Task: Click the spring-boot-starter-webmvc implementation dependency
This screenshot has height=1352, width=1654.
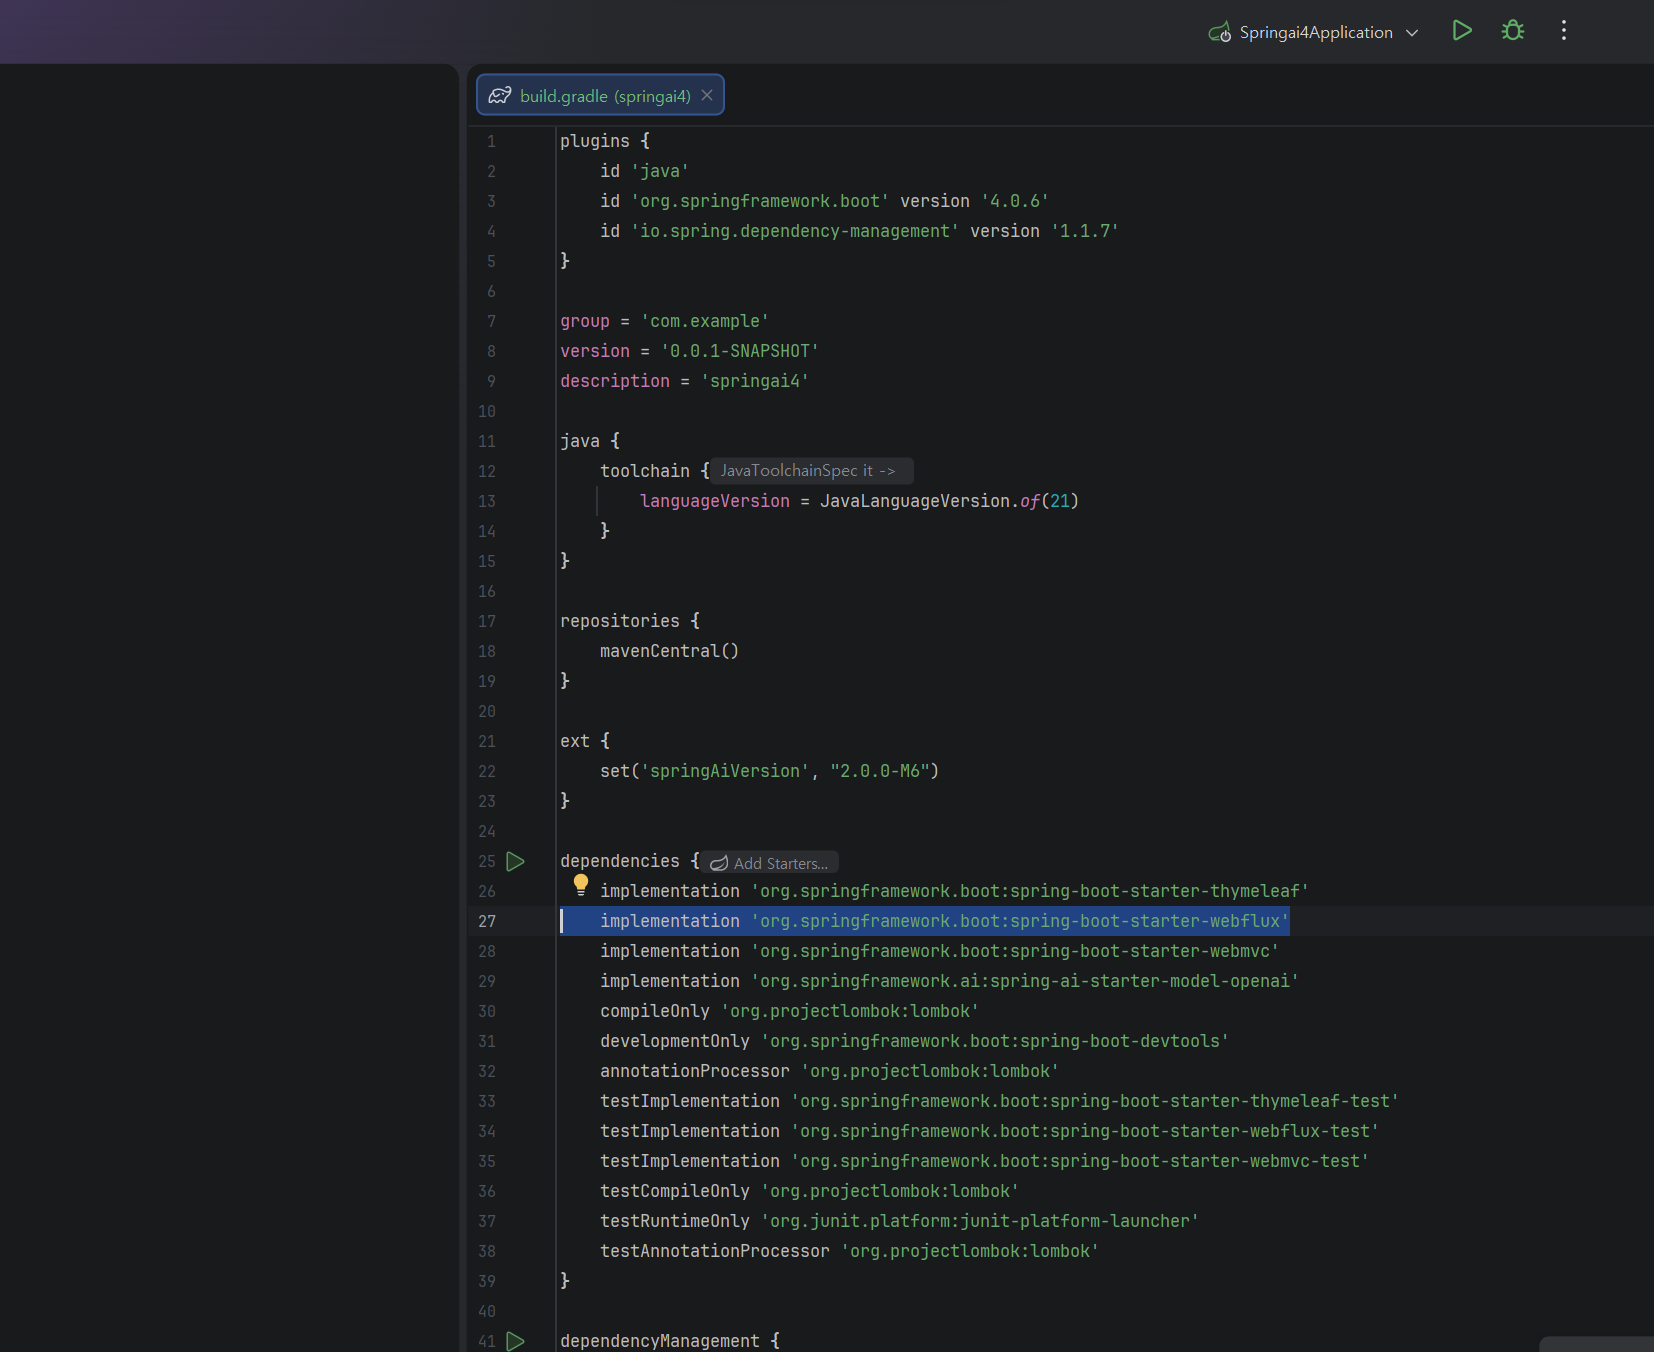Action: tap(939, 951)
